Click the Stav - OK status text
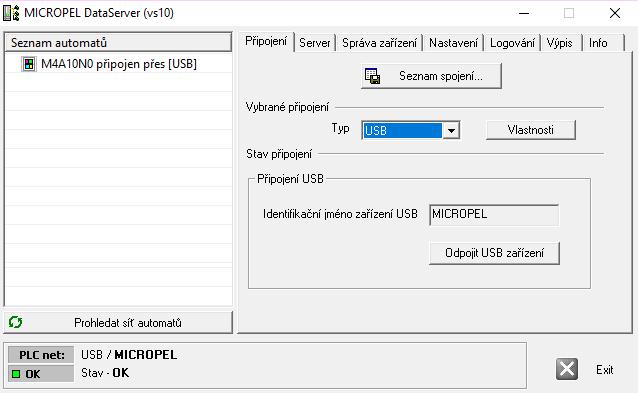The height and width of the screenshot is (393, 639). [105, 373]
